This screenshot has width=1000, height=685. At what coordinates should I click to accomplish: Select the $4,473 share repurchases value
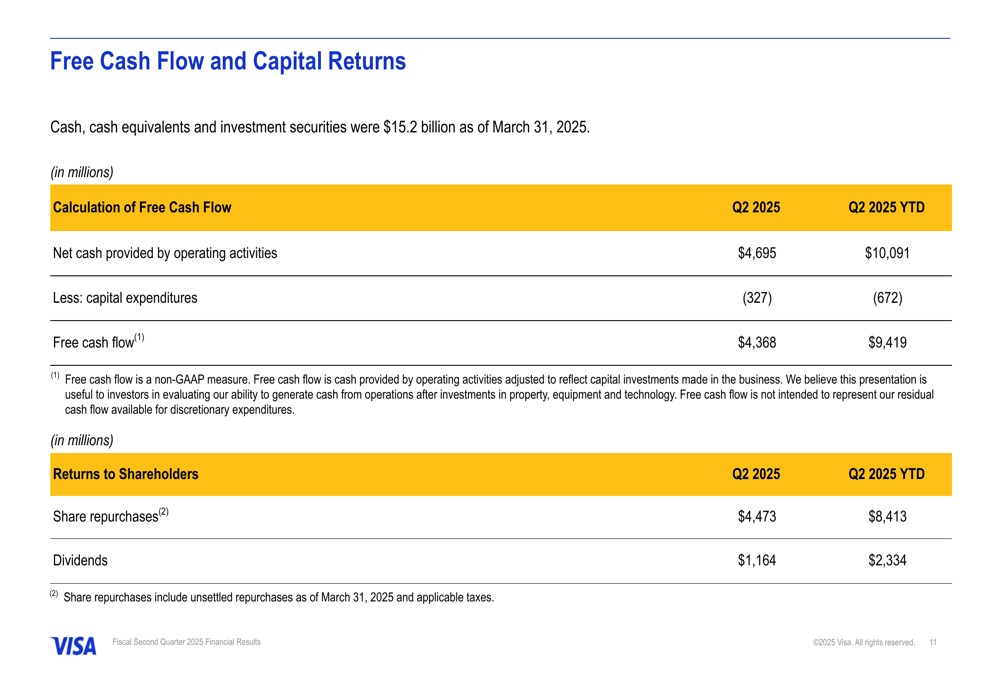coord(757,517)
